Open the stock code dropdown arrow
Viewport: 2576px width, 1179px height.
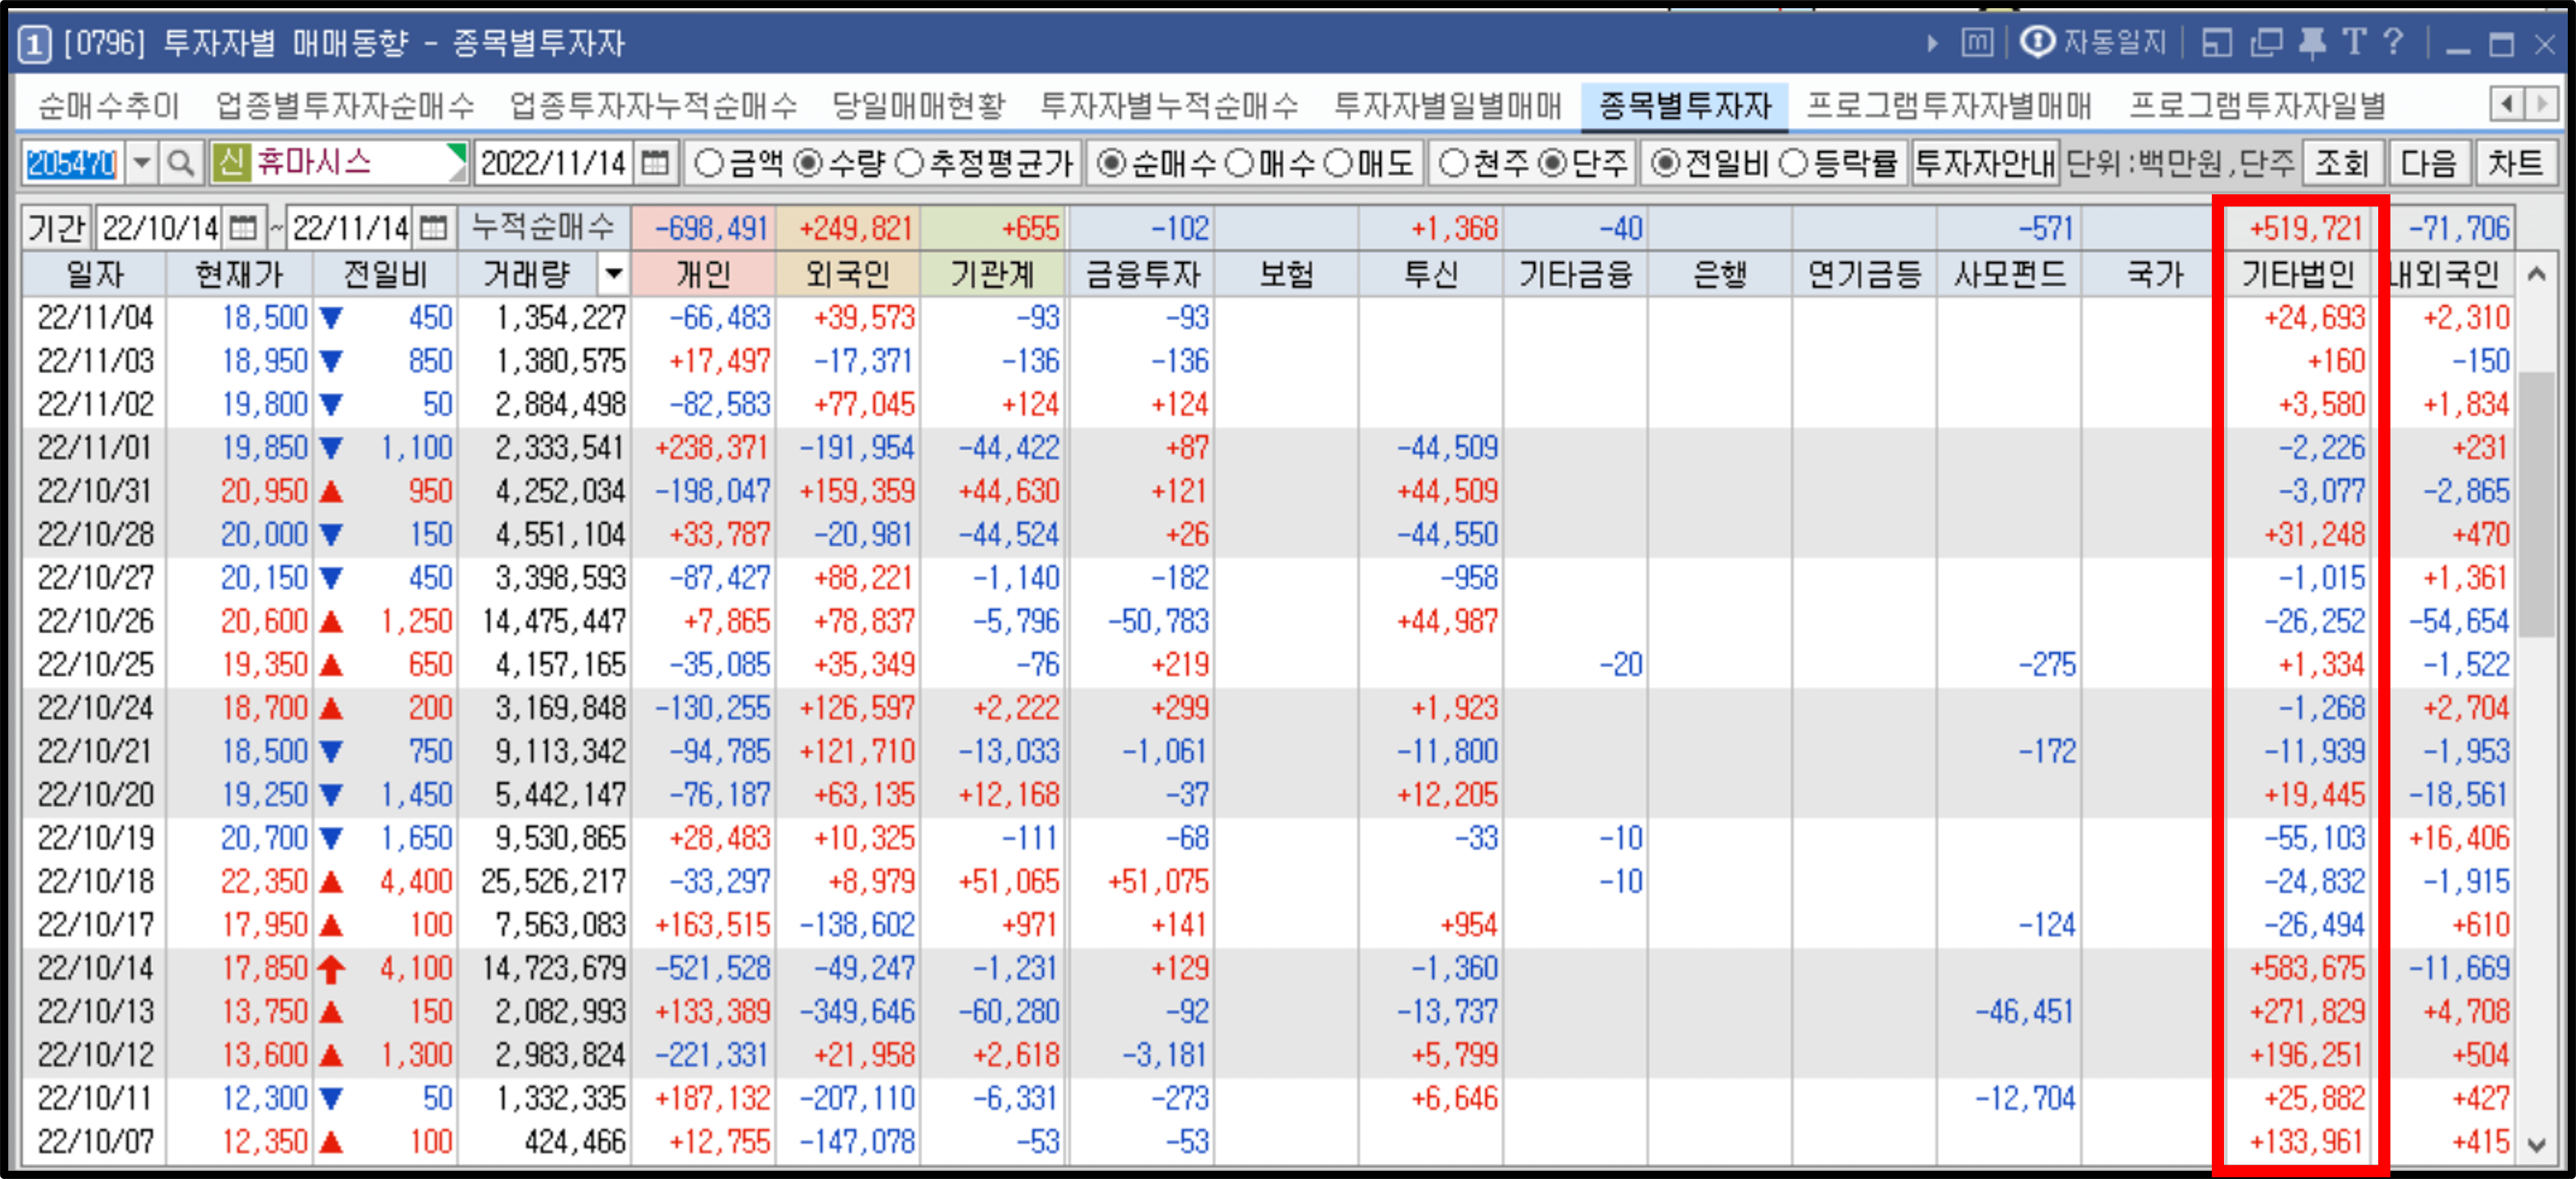coord(141,163)
